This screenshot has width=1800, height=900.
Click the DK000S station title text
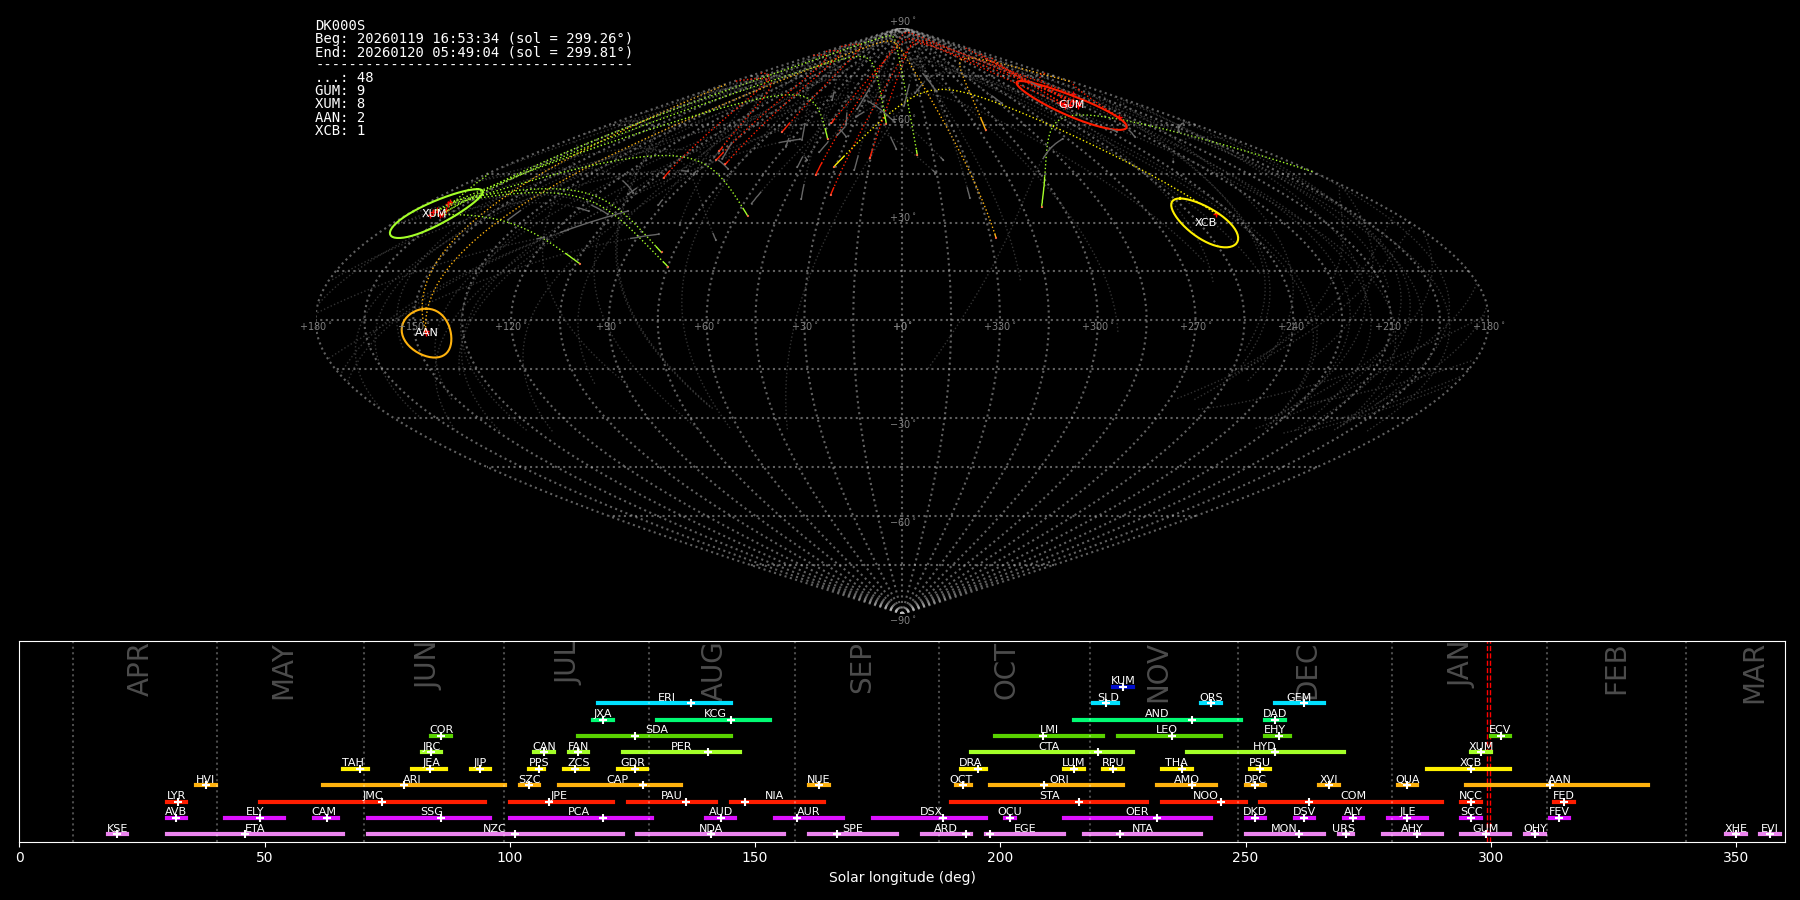tap(340, 26)
